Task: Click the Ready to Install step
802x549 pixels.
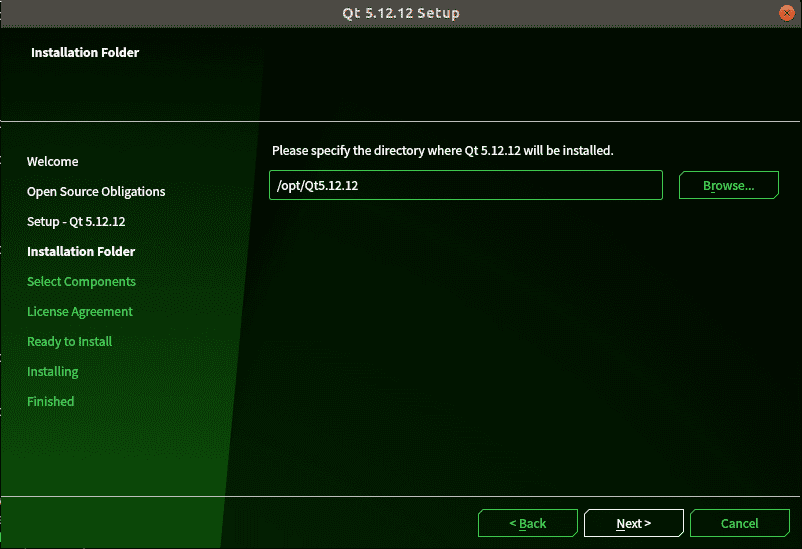Action: [69, 342]
